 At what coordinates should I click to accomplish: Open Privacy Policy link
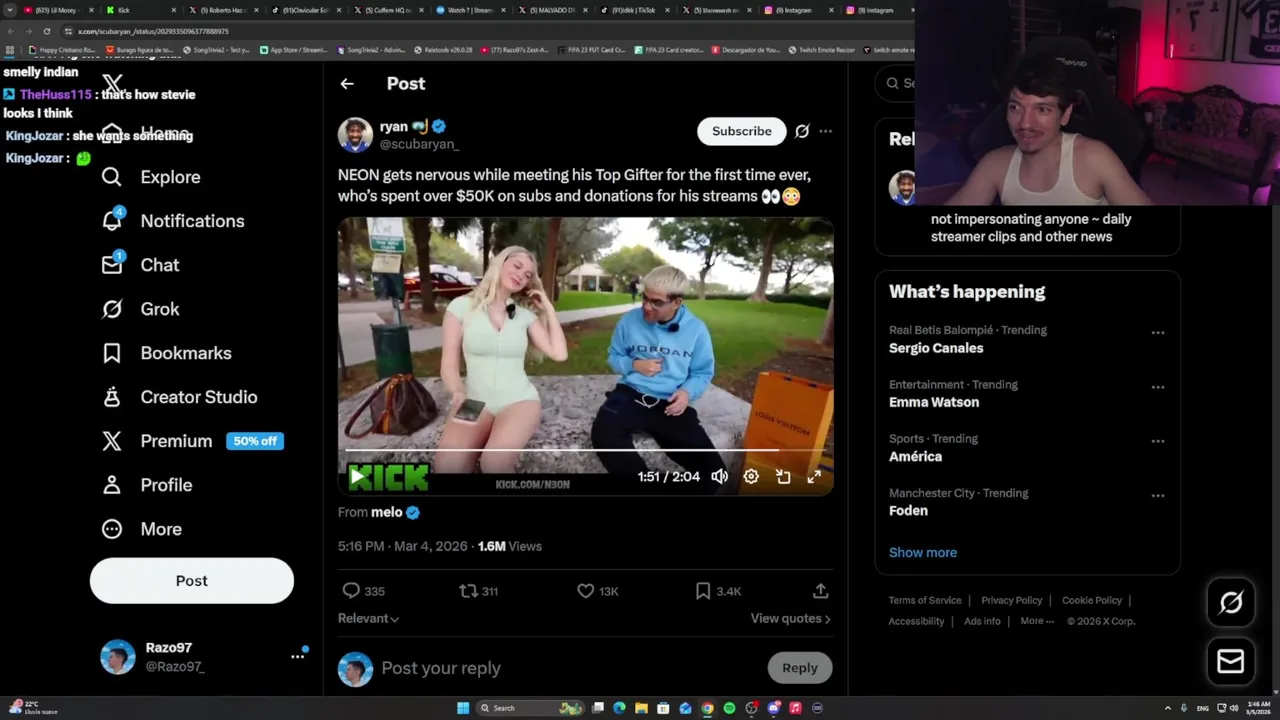[1012, 600]
